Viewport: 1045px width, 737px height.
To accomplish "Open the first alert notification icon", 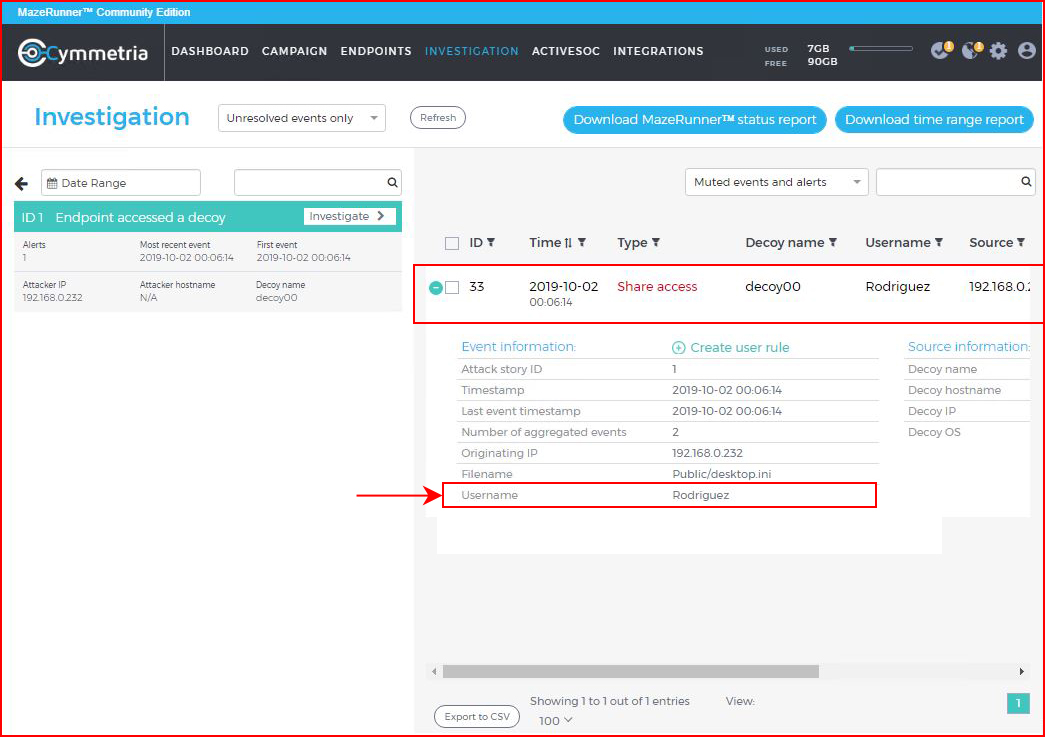I will coord(941,50).
